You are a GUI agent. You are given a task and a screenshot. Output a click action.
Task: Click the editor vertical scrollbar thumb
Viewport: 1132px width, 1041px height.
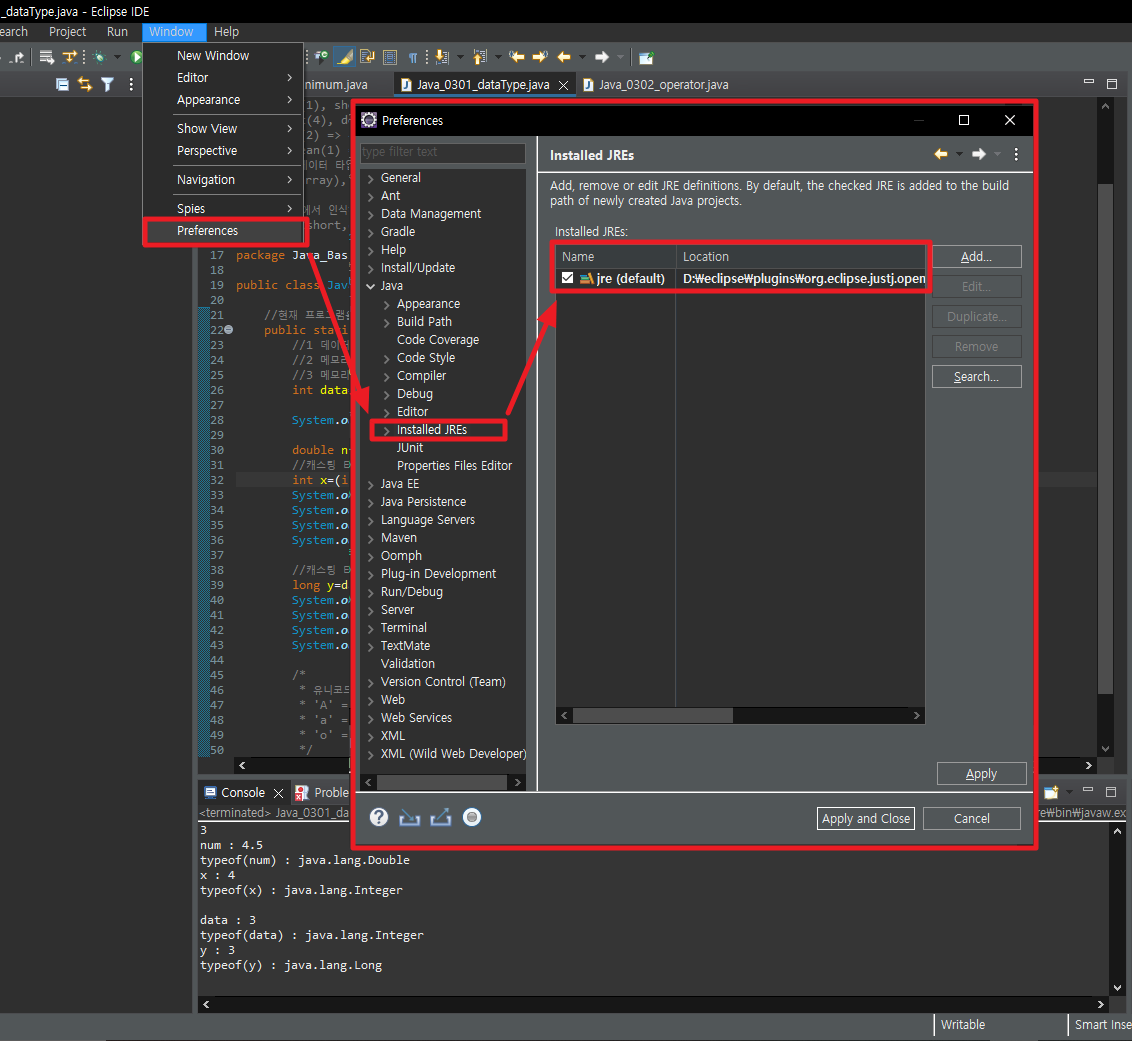pyautogui.click(x=1105, y=439)
